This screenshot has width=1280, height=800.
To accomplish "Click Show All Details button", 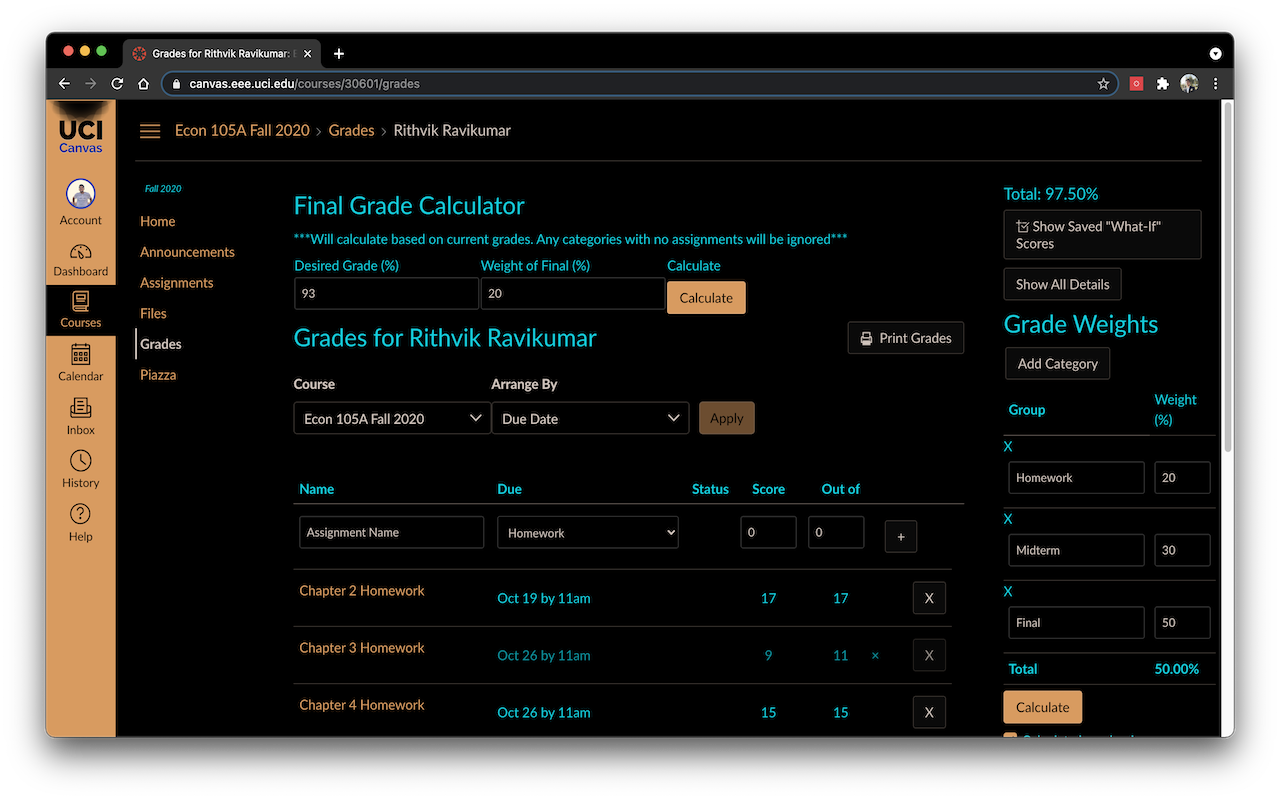I will [1063, 284].
